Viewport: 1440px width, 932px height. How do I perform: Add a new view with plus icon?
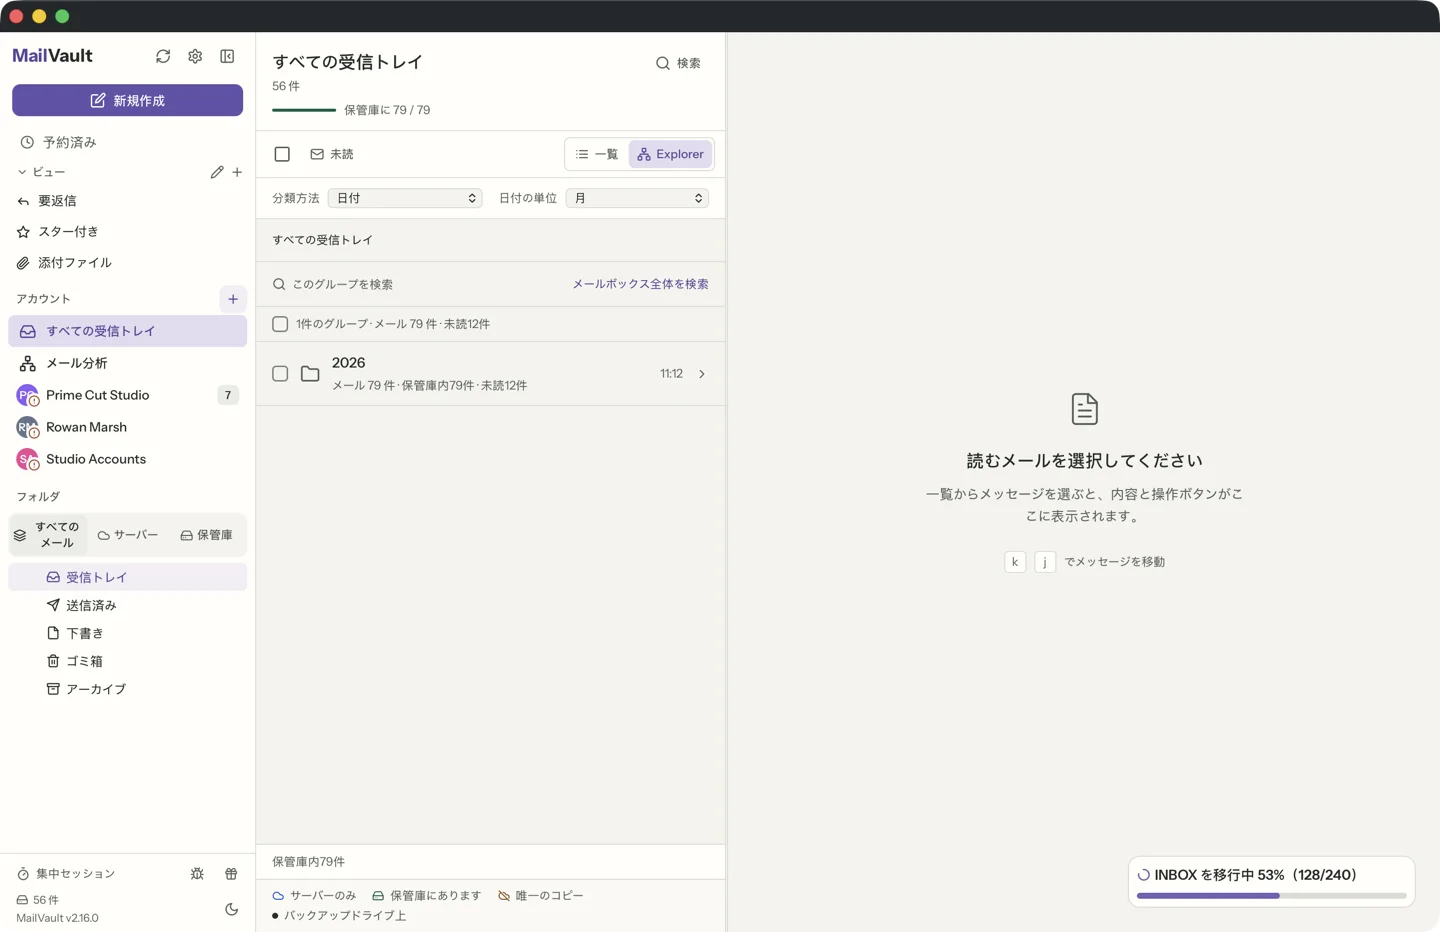point(237,172)
